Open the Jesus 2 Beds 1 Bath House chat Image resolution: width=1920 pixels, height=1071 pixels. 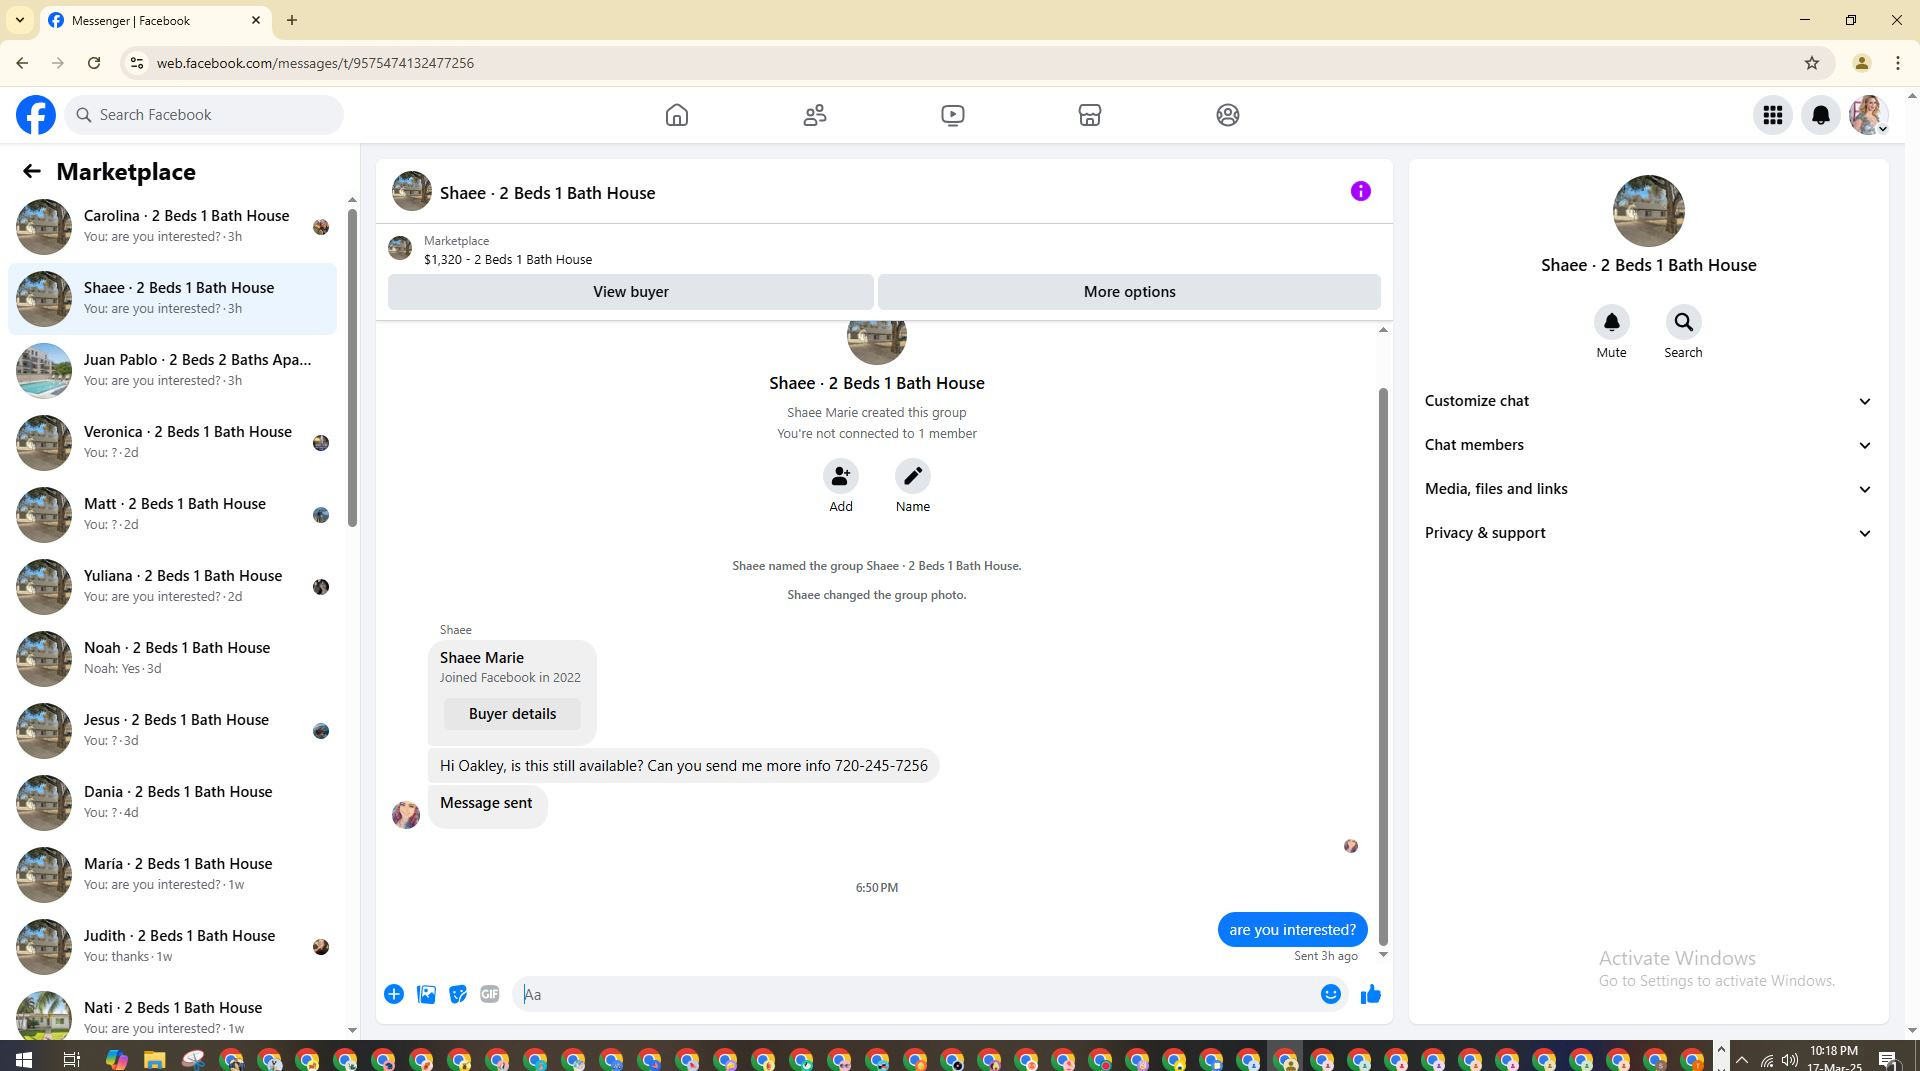tap(172, 731)
